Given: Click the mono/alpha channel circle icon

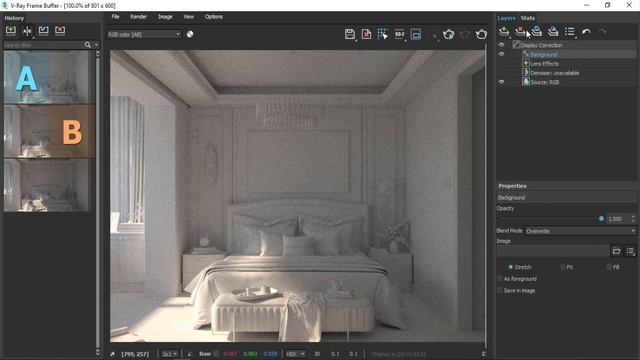Looking at the screenshot, I should pos(190,34).
